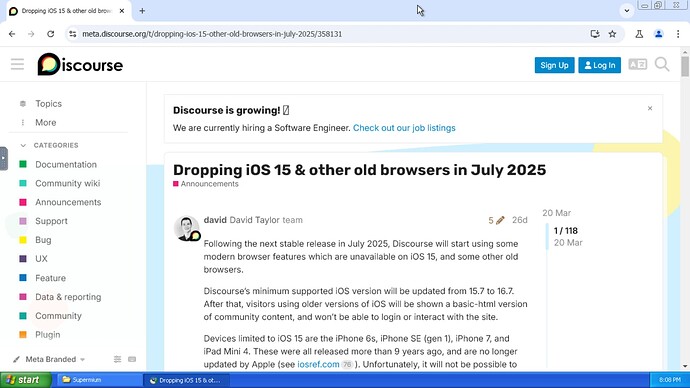Open the Plugin category
The image size is (690, 388).
click(x=48, y=335)
